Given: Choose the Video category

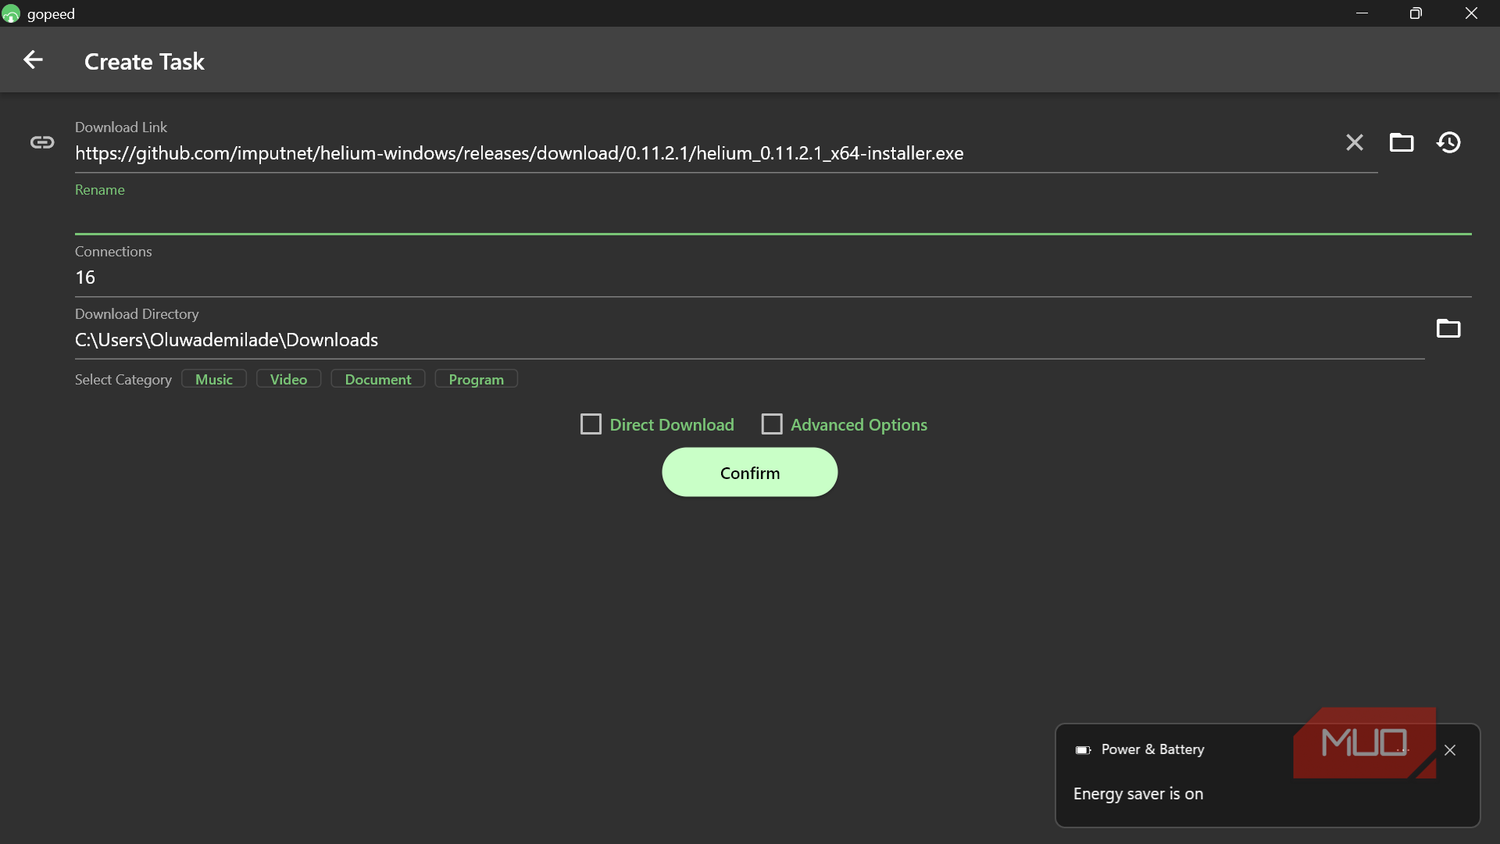Looking at the screenshot, I should 288,379.
